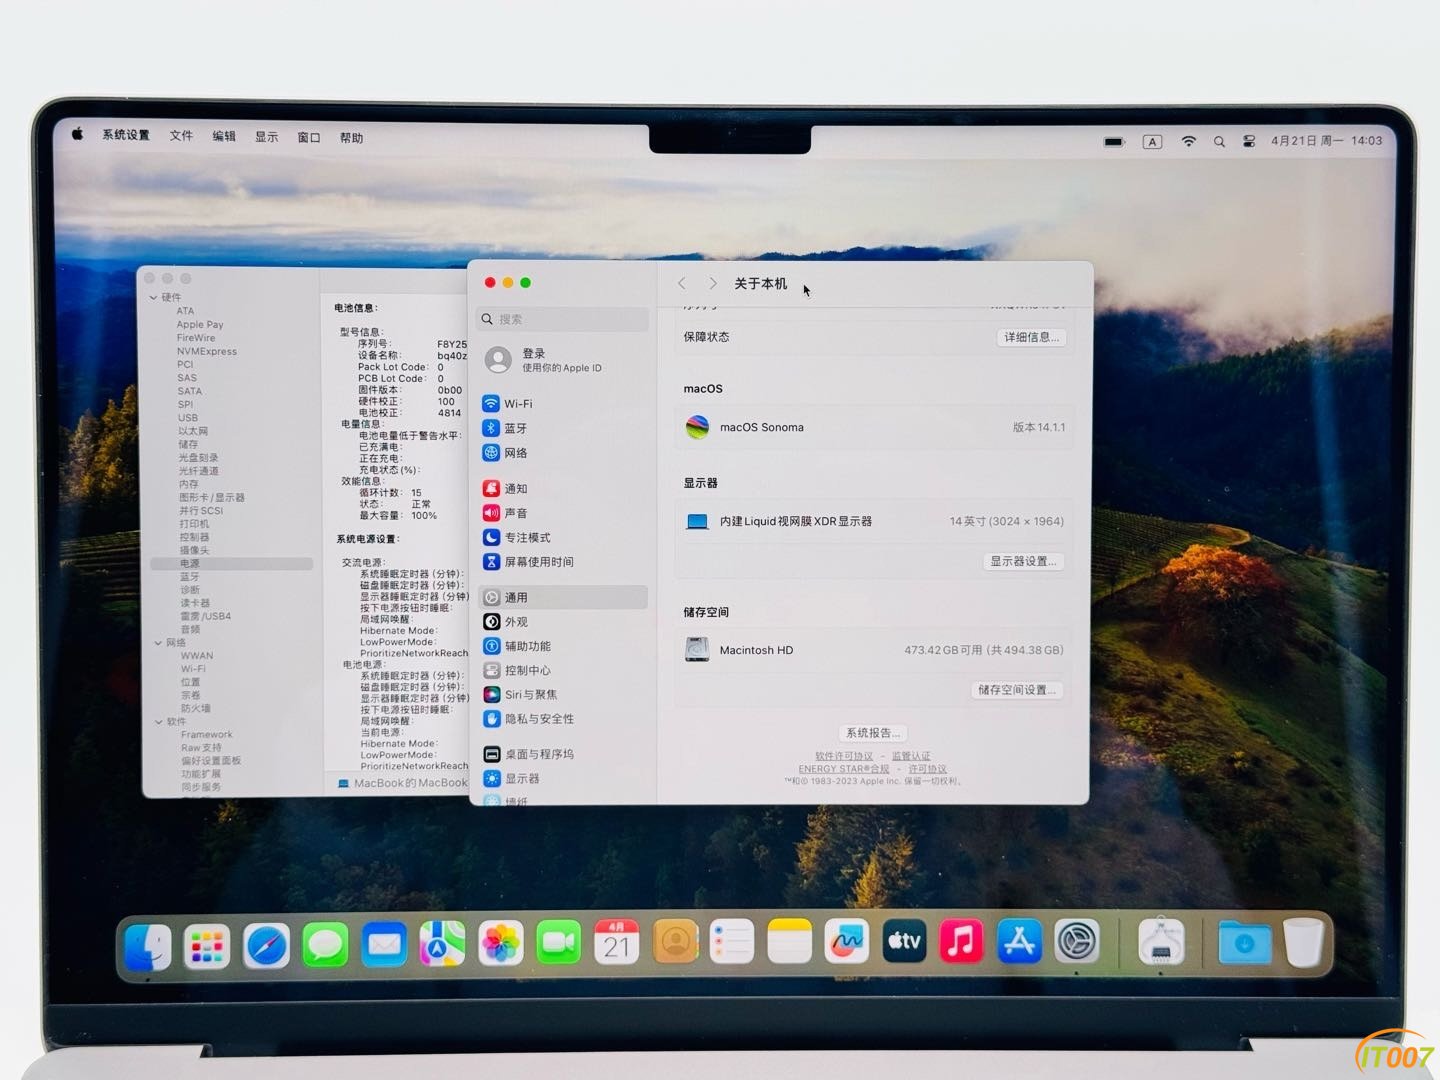
Task: Open Launchpad in the Dock
Action: (207, 945)
